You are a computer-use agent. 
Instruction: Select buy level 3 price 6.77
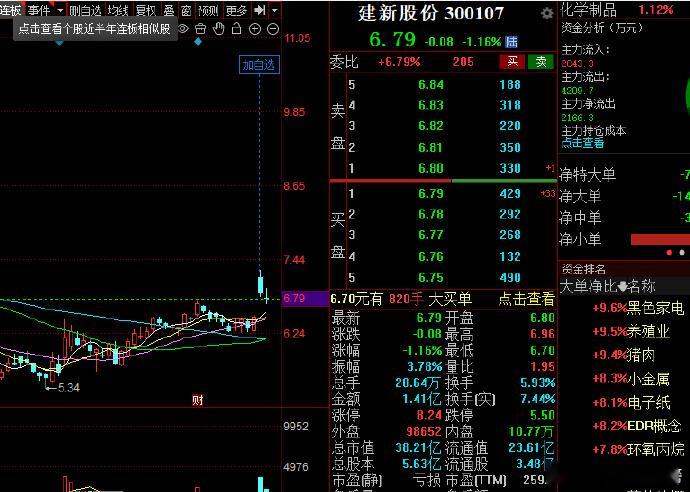(431, 235)
